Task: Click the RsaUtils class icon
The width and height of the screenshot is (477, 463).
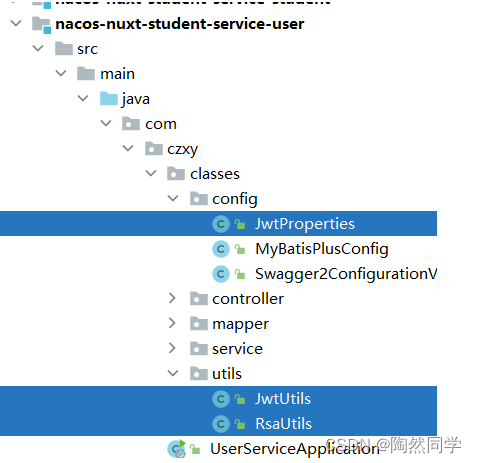Action: point(221,424)
